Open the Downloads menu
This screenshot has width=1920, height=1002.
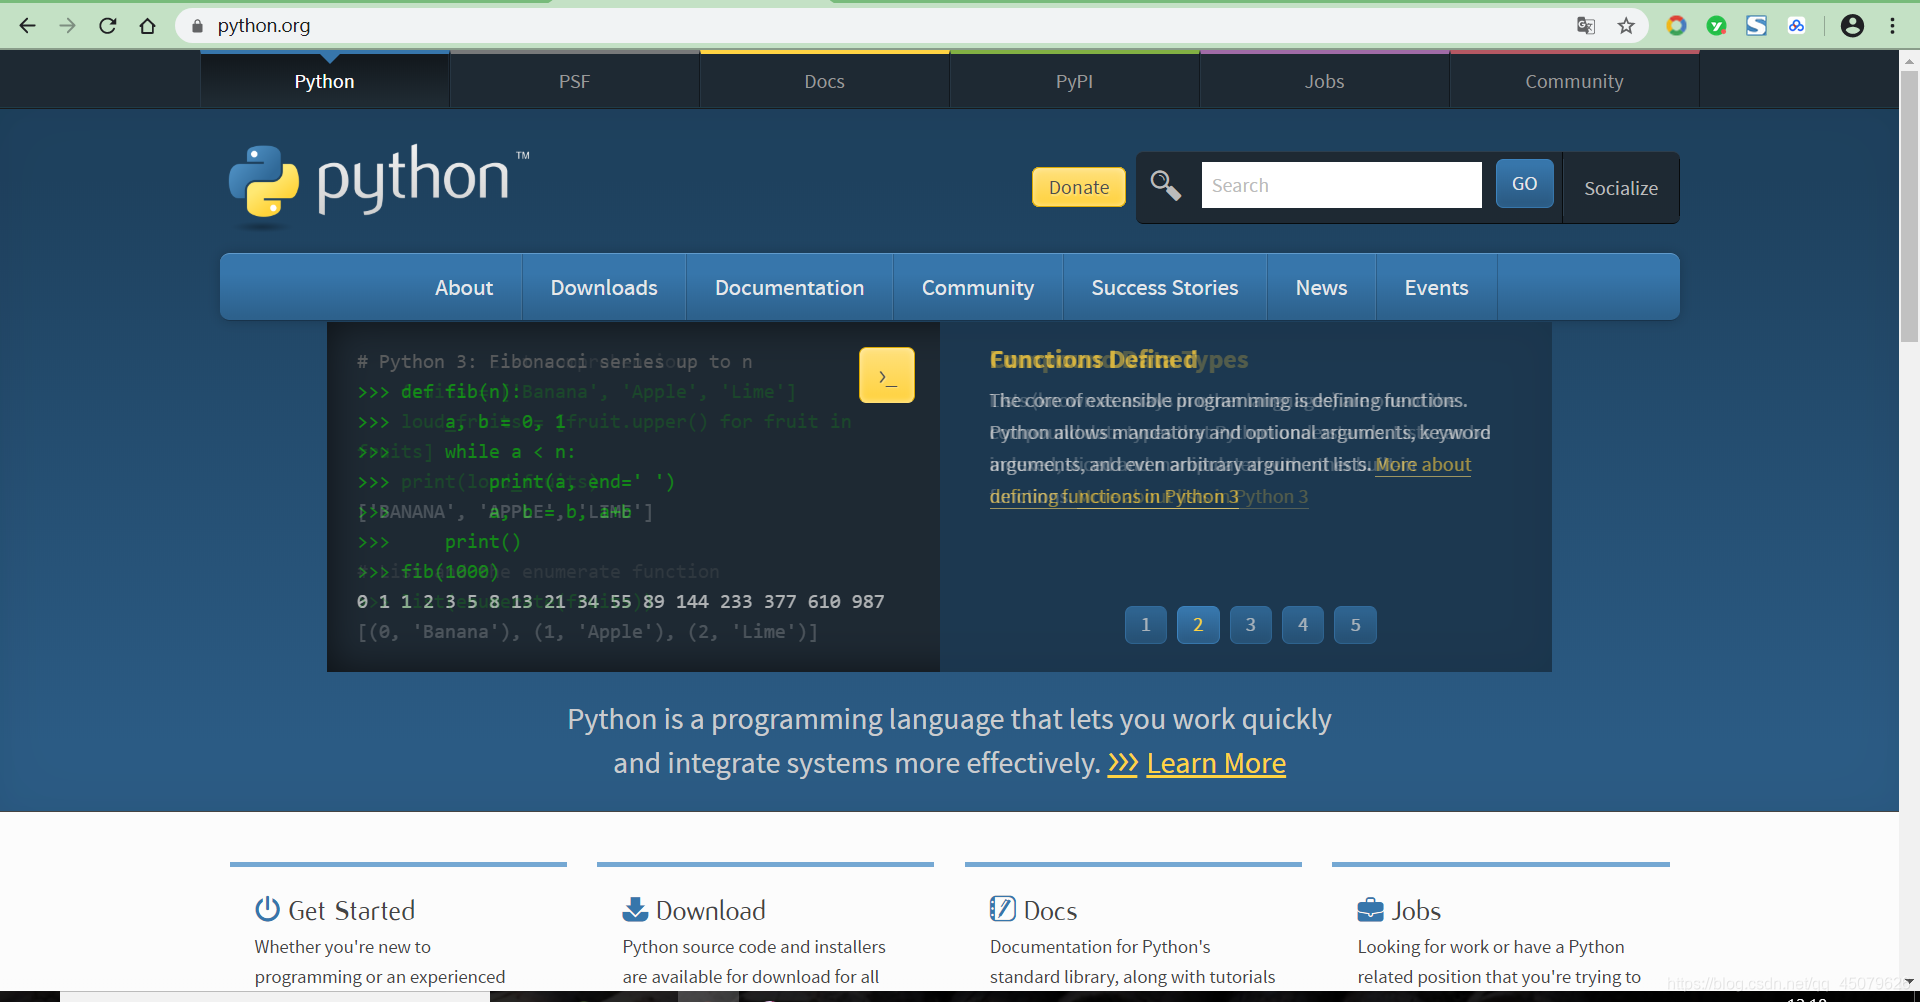[x=604, y=287]
